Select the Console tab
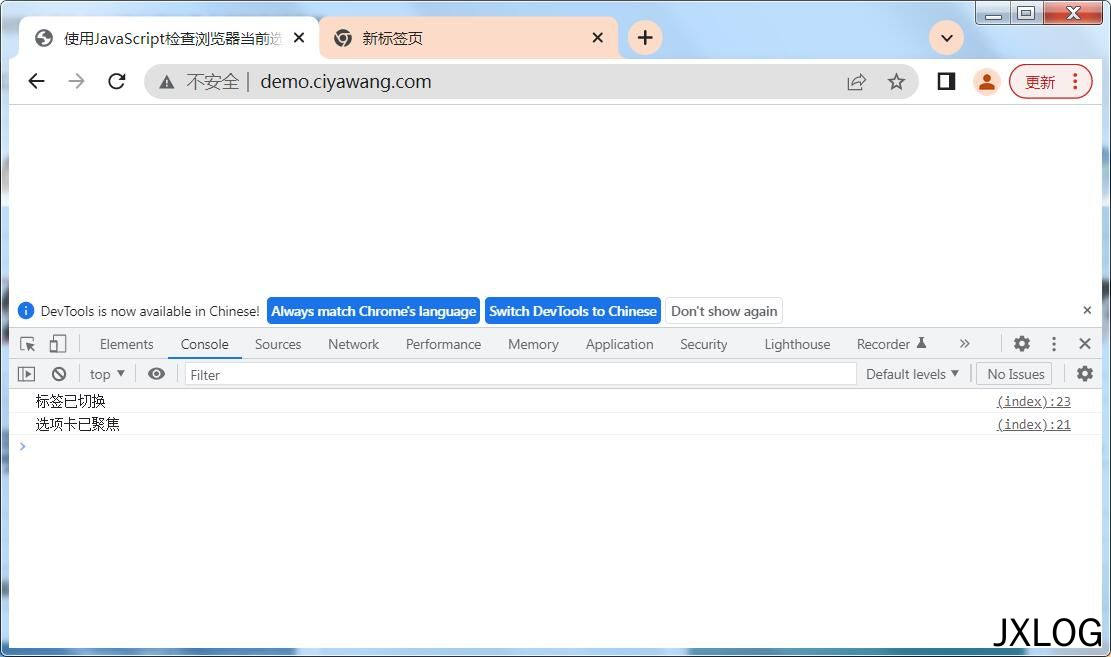Image resolution: width=1111 pixels, height=657 pixels. point(204,344)
